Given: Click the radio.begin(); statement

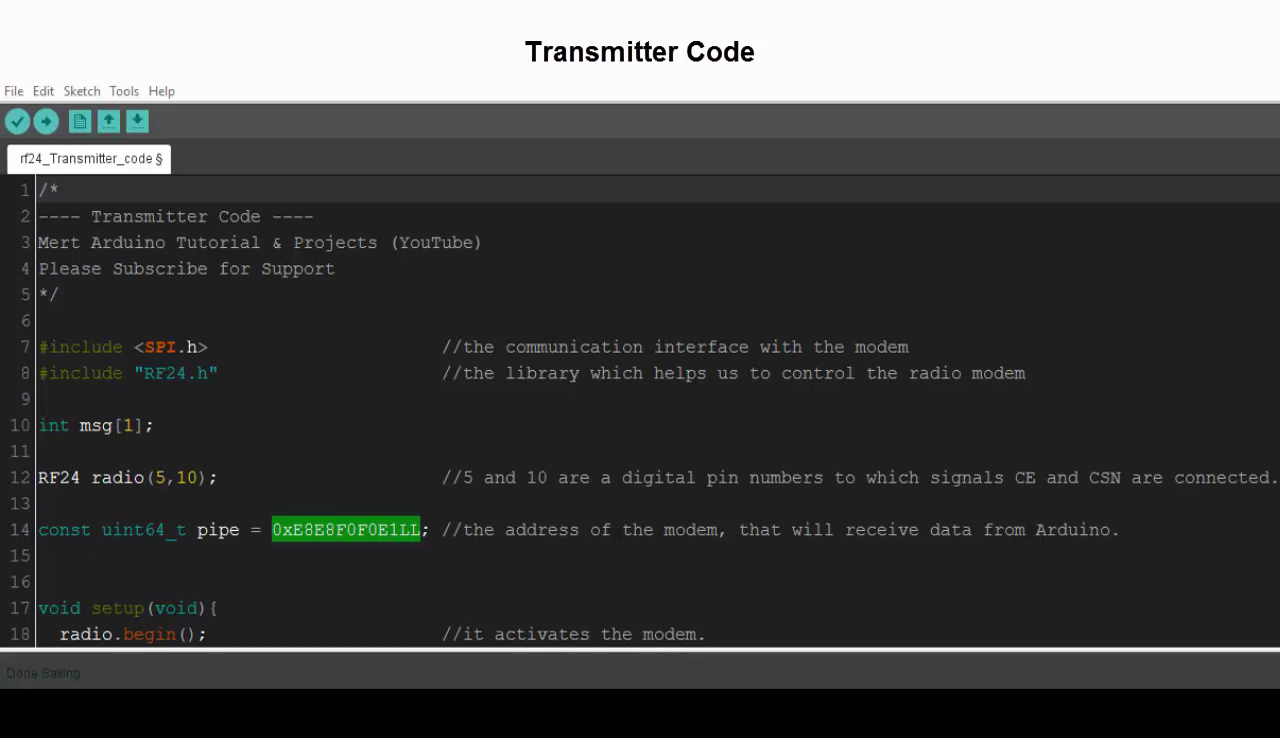Looking at the screenshot, I should pos(133,634).
